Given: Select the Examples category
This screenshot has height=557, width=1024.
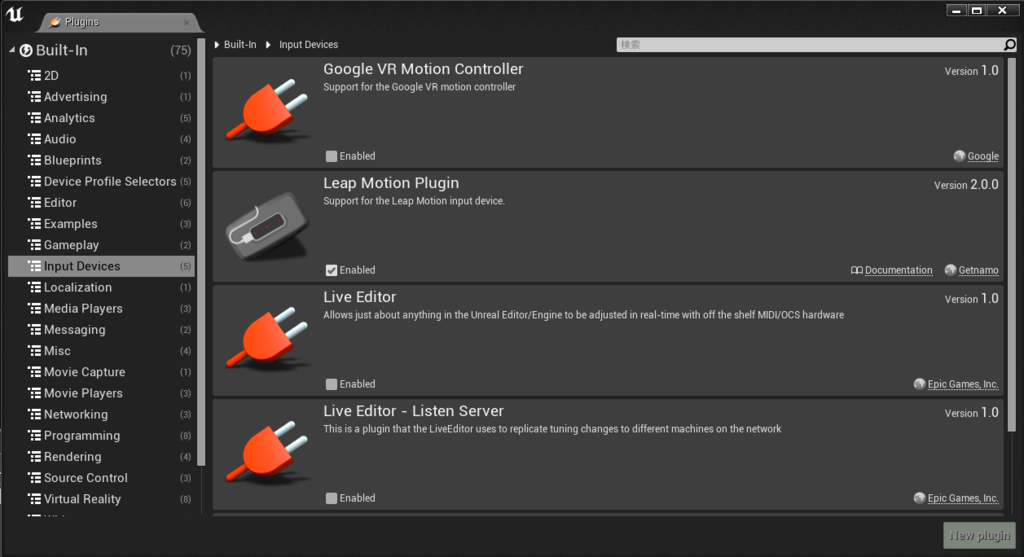Looking at the screenshot, I should (x=101, y=224).
